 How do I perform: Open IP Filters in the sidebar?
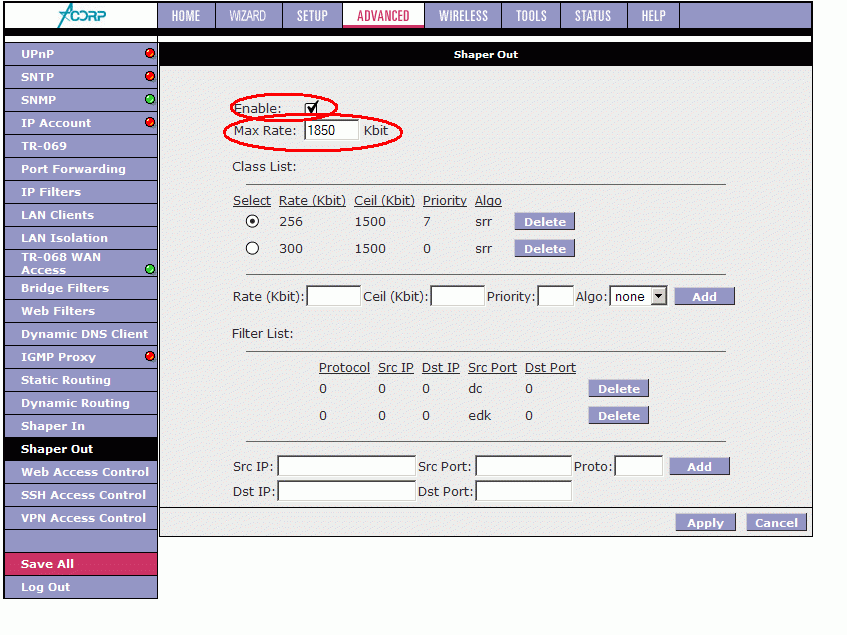click(80, 192)
